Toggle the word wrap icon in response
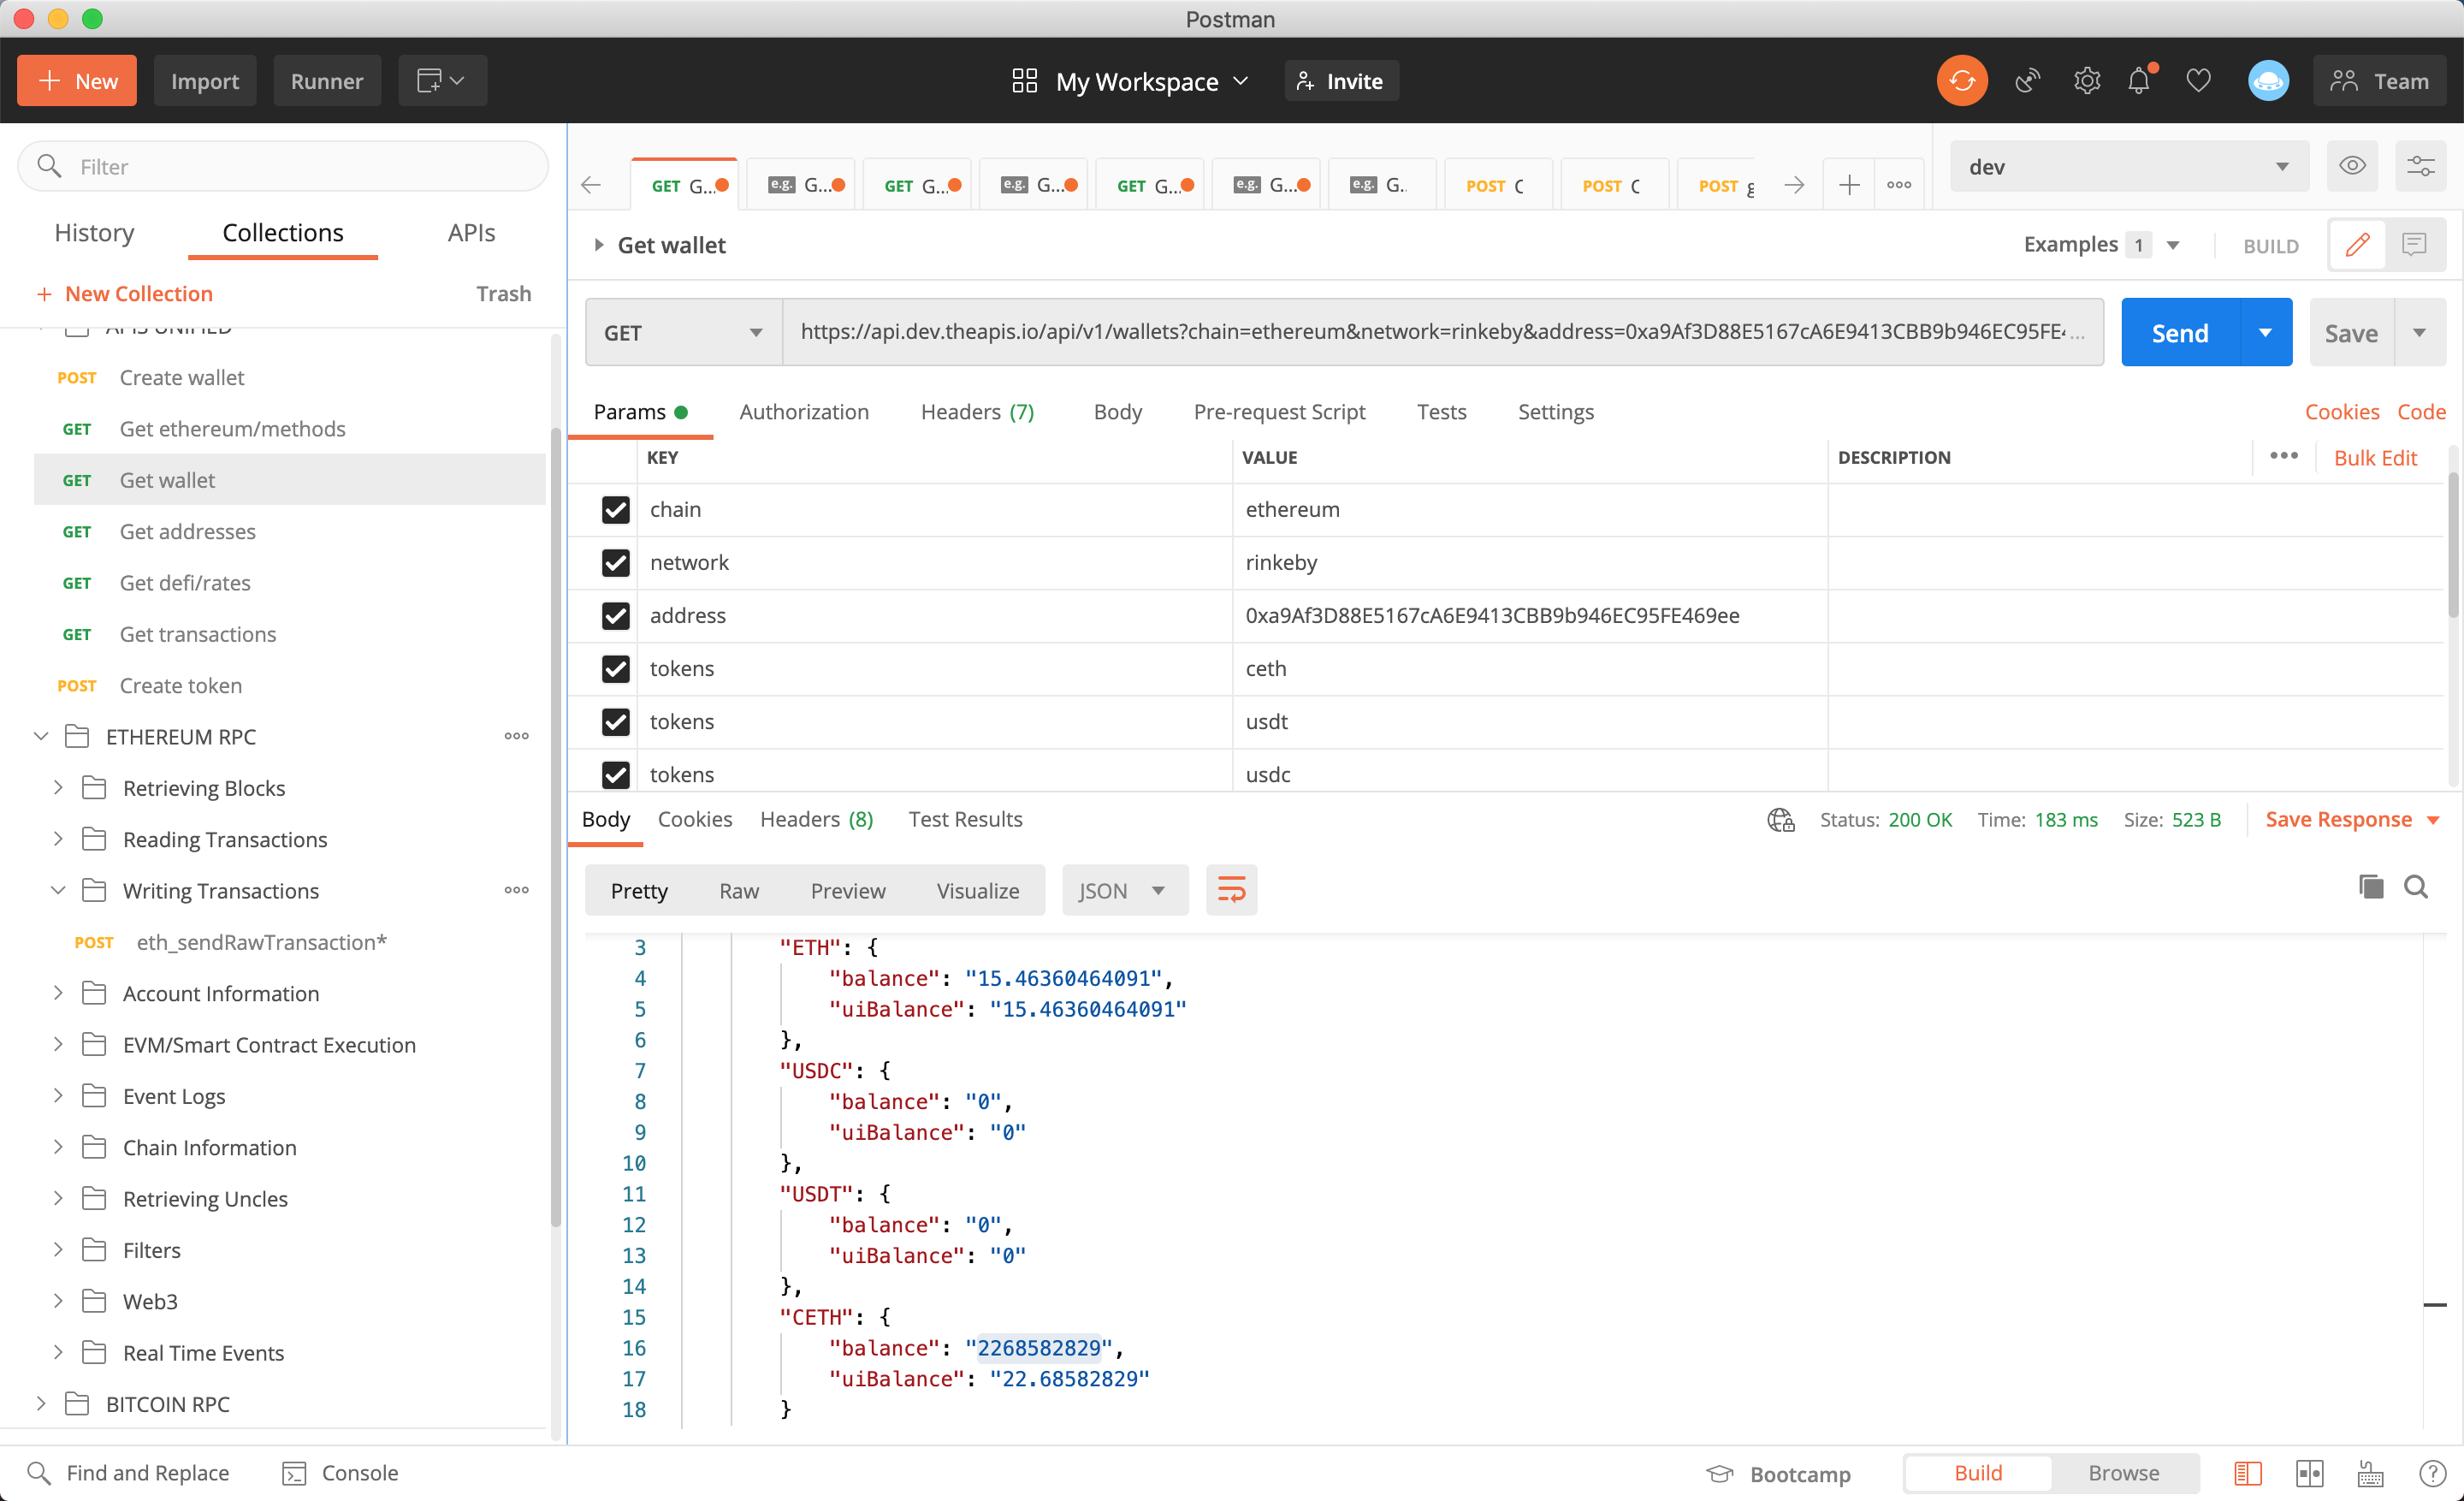 (x=1231, y=890)
